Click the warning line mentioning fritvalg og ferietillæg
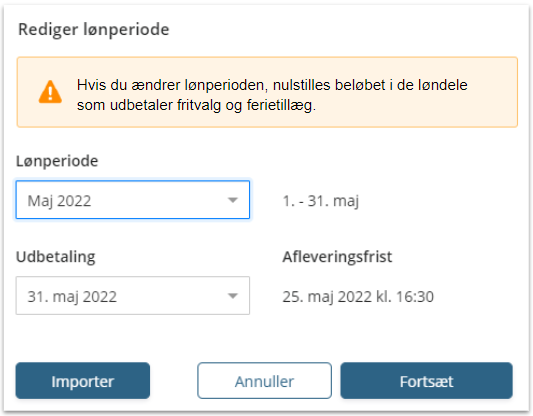Image resolution: width=533 pixels, height=416 pixels. (x=196, y=105)
